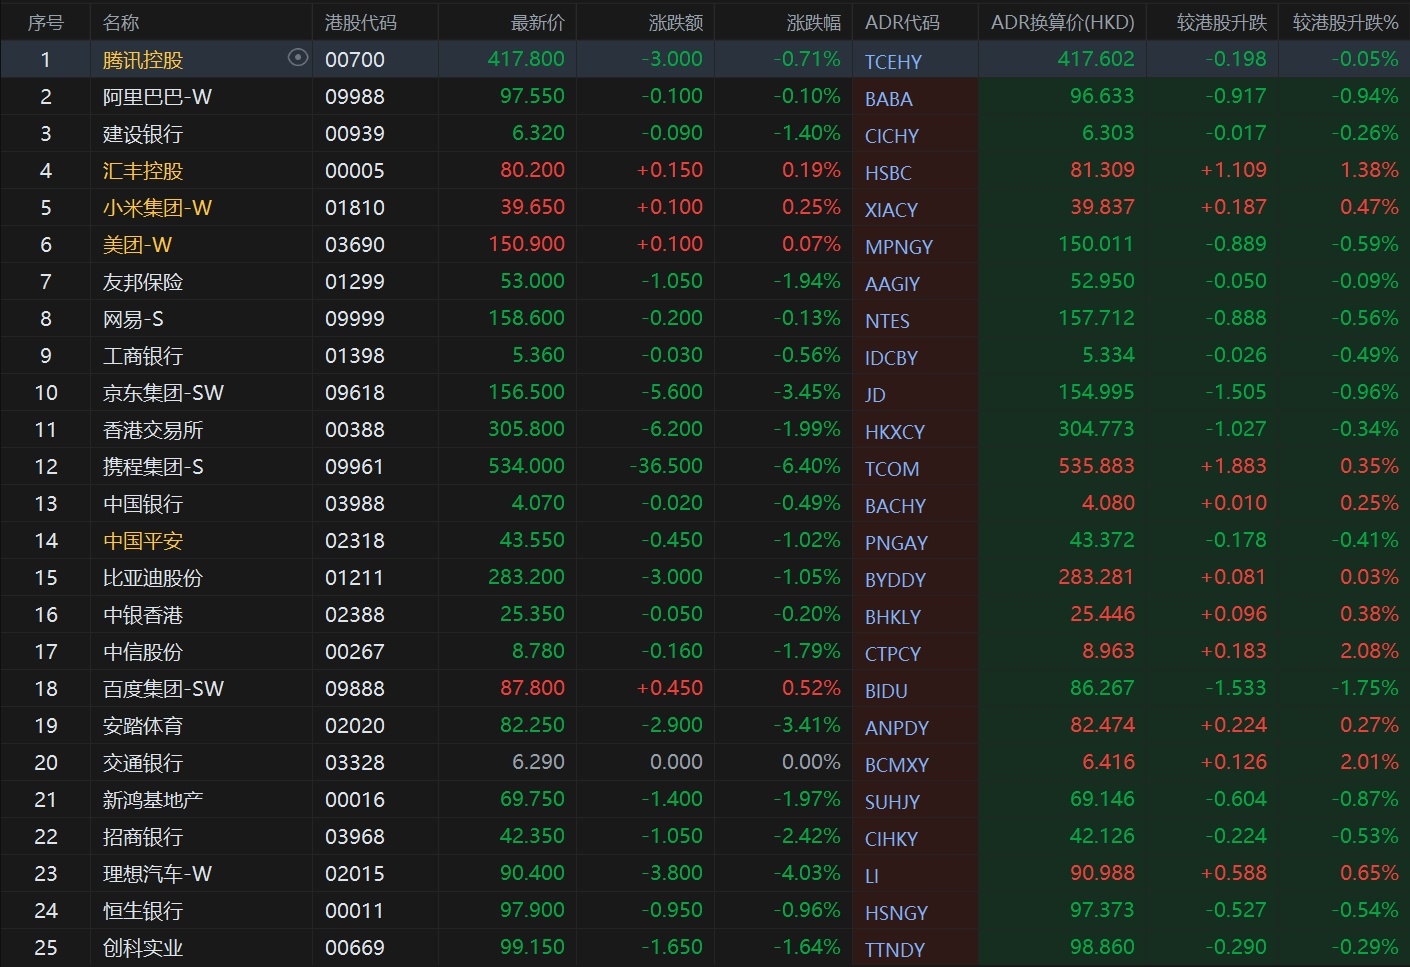Image resolution: width=1410 pixels, height=967 pixels.
Task: Sort by the 较港股升跌% column header
Action: (1345, 22)
